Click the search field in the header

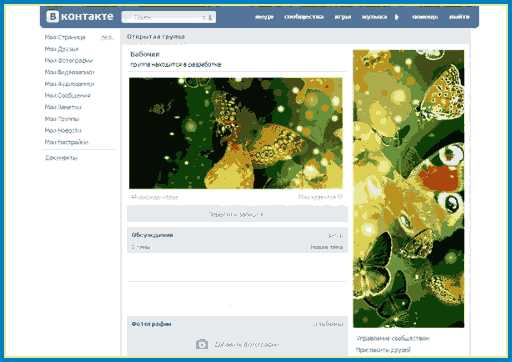click(169, 17)
